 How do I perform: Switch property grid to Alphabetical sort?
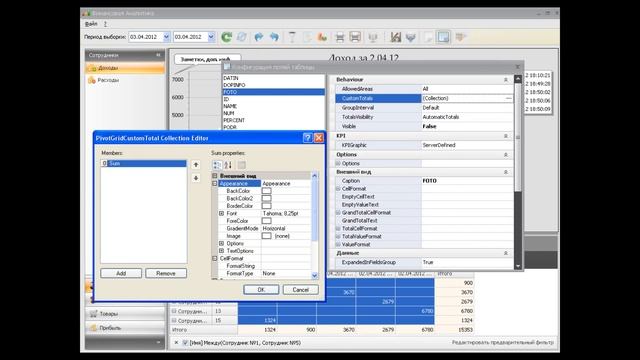[228, 165]
